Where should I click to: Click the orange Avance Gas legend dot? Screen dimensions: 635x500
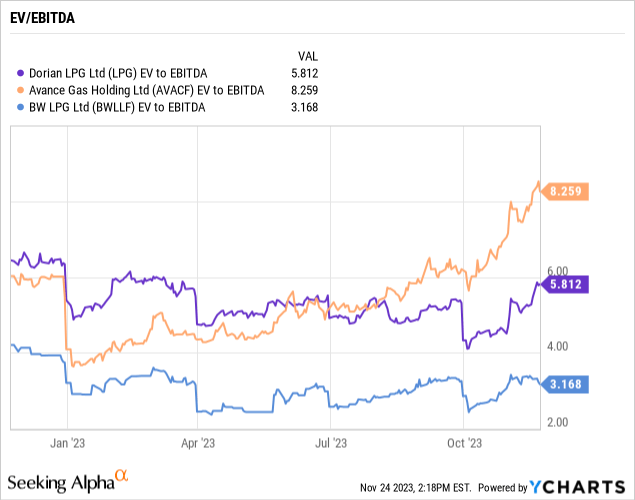(x=22, y=91)
